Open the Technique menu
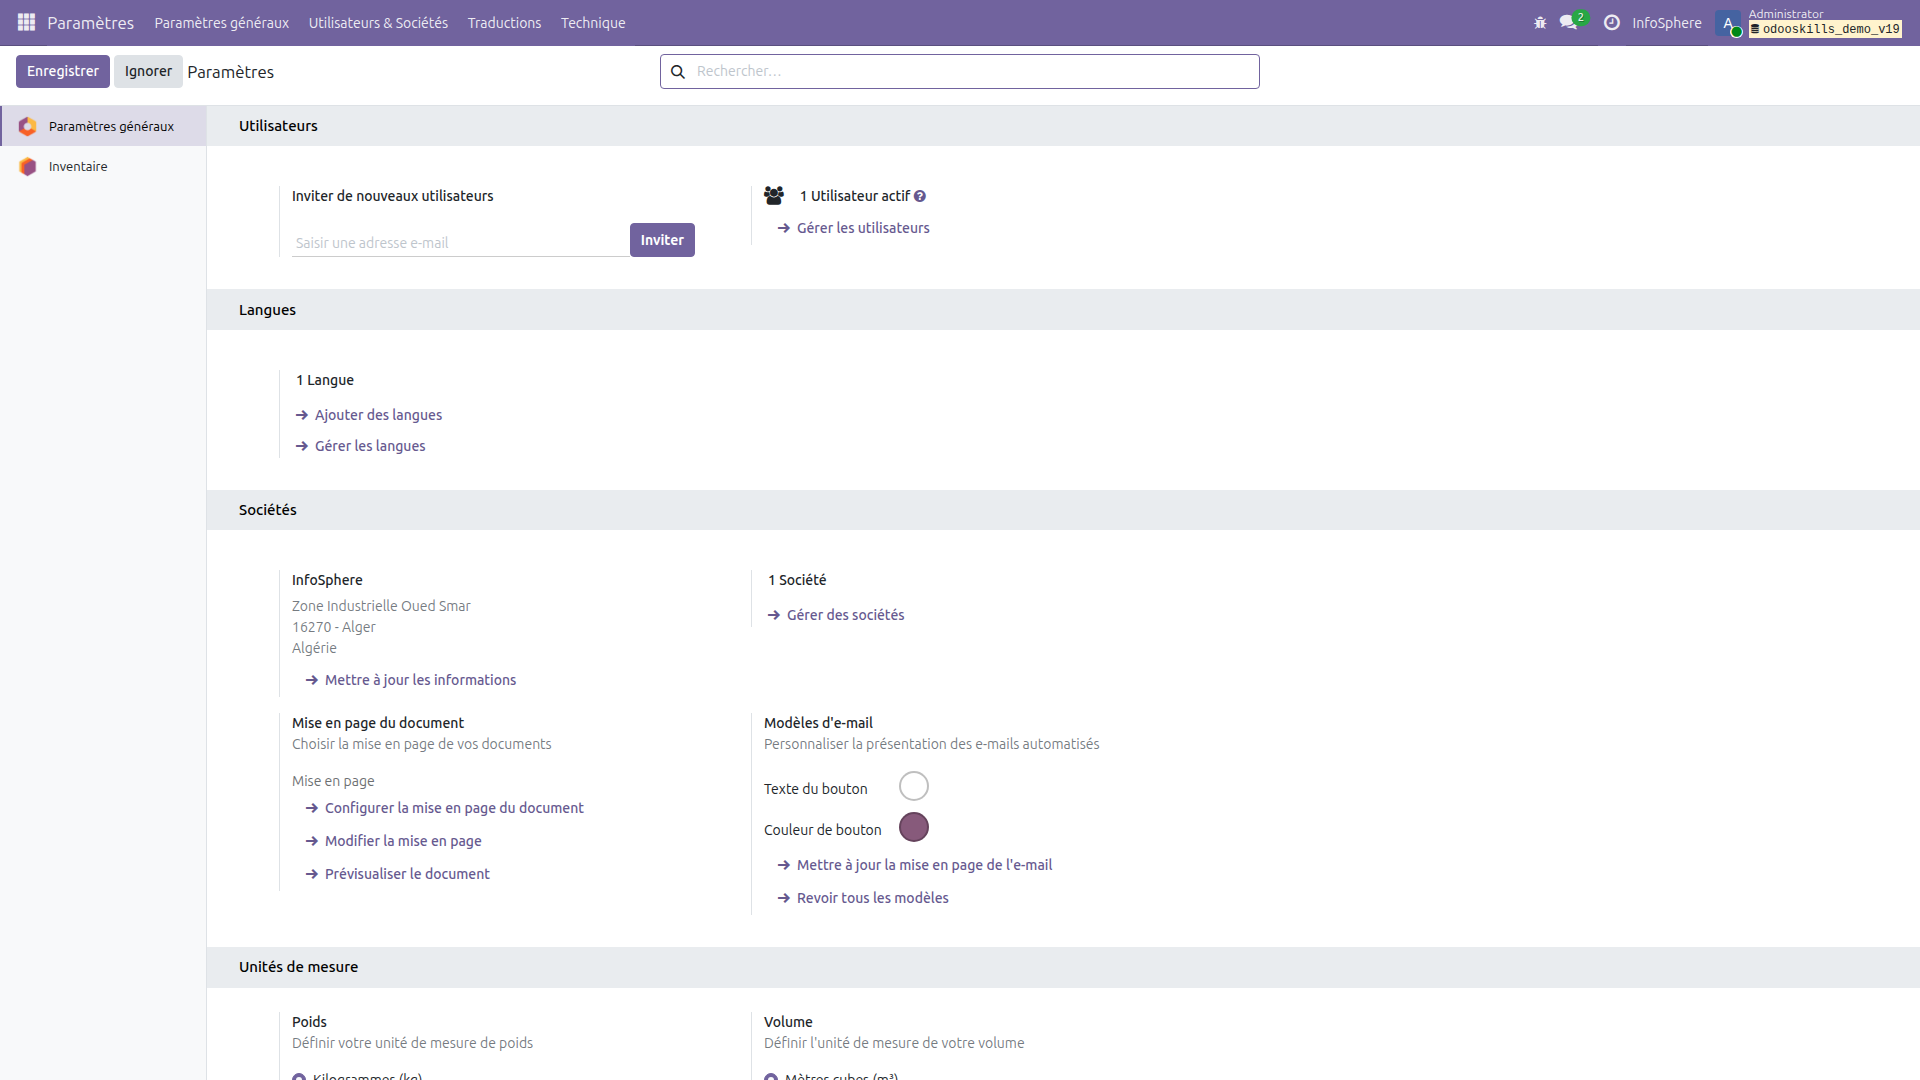 [592, 22]
